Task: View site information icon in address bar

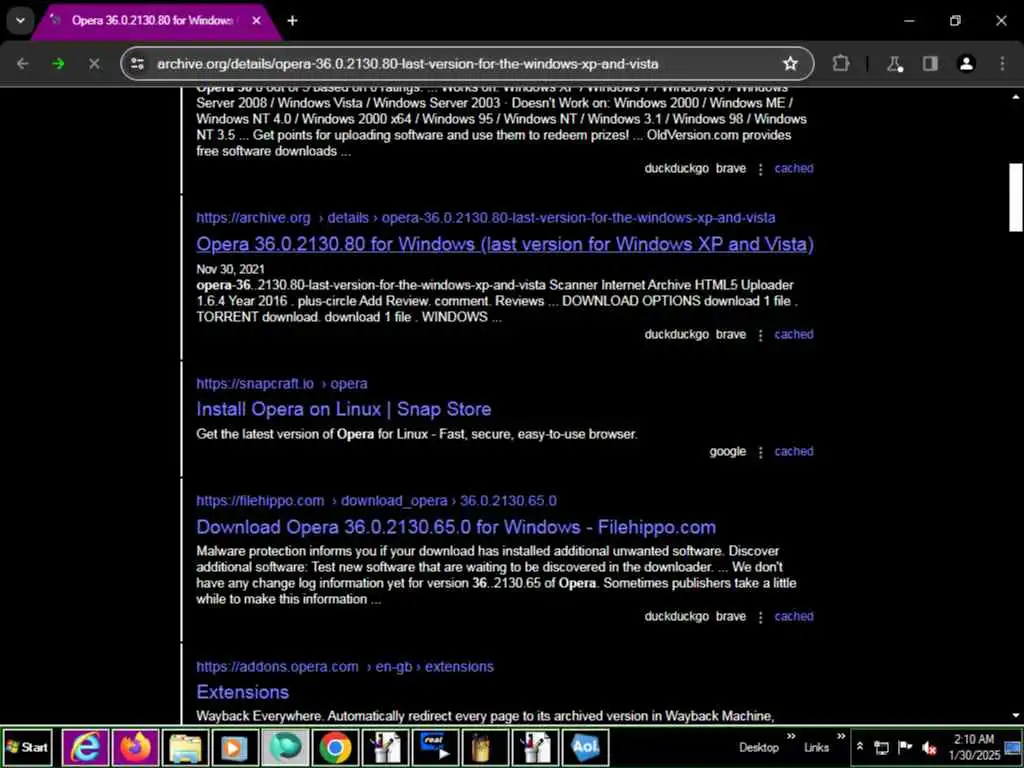Action: point(137,63)
